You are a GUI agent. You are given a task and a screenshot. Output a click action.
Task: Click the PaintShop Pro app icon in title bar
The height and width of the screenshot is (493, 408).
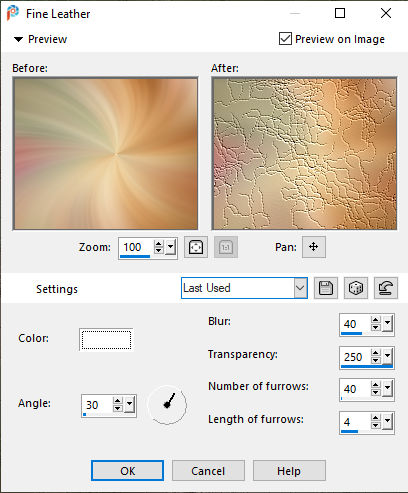point(13,13)
